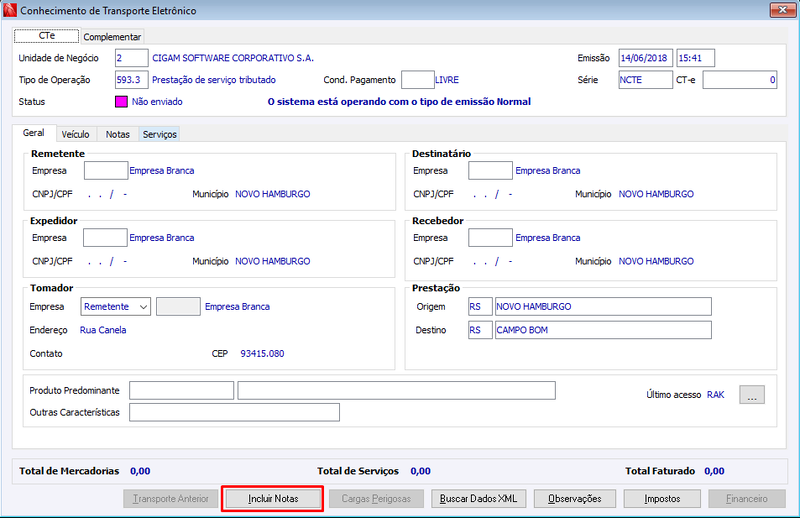
Task: Click the Emissão time field 15:41
Action: pyautogui.click(x=695, y=58)
